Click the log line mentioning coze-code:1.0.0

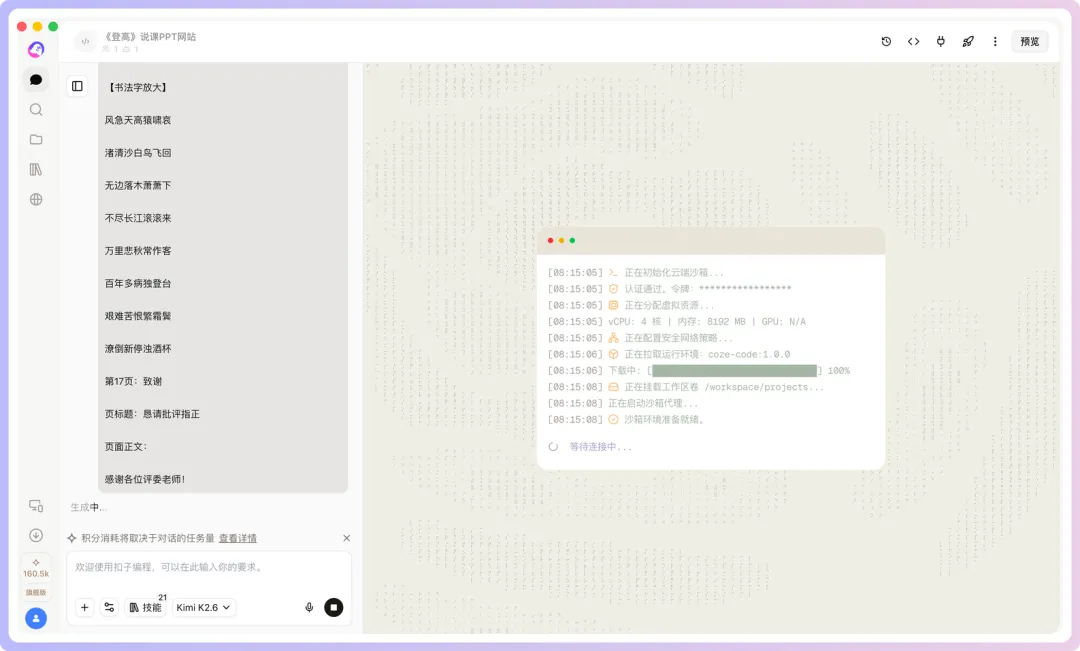pos(669,354)
